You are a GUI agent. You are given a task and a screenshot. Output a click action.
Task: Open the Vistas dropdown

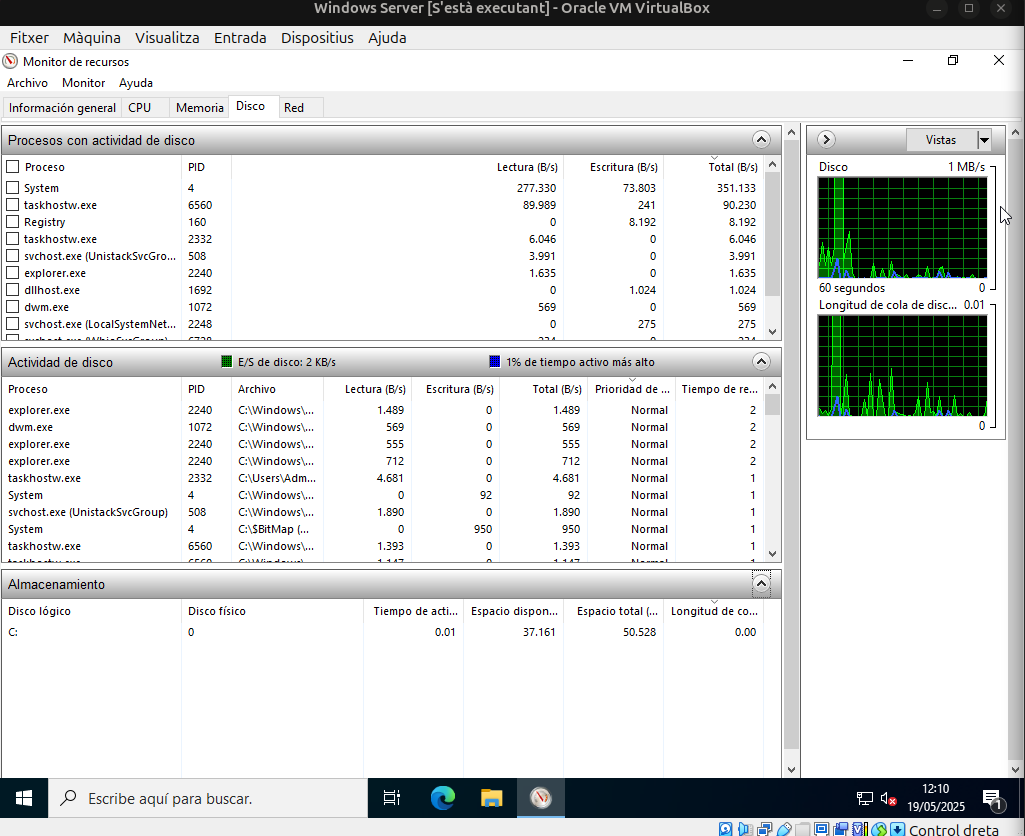tap(984, 140)
